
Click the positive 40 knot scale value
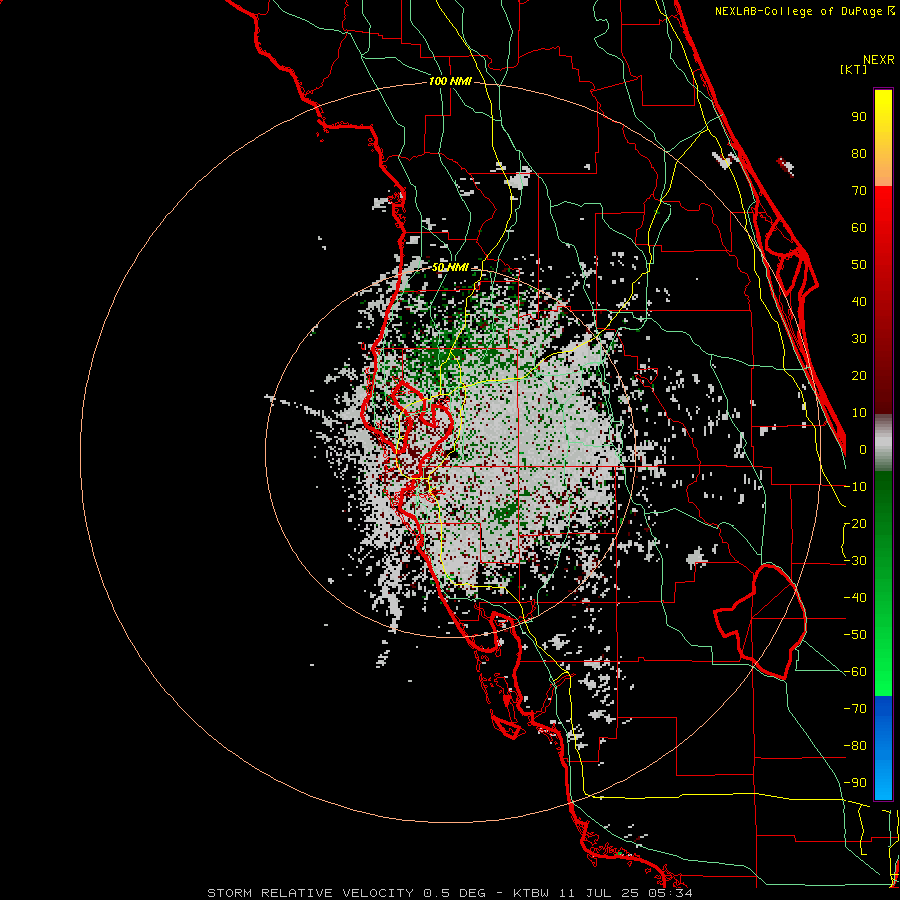pos(859,302)
